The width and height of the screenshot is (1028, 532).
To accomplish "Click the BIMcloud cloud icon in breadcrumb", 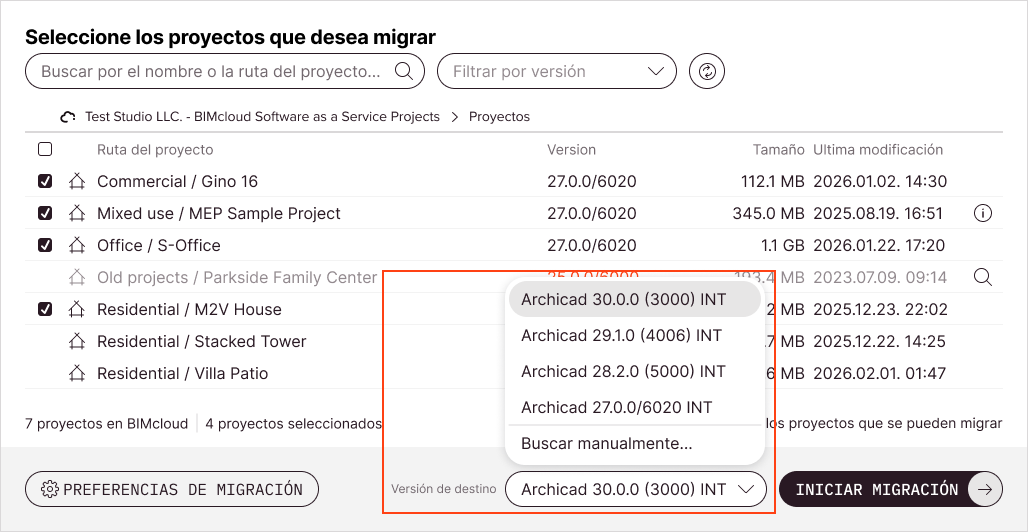I will coord(68,117).
